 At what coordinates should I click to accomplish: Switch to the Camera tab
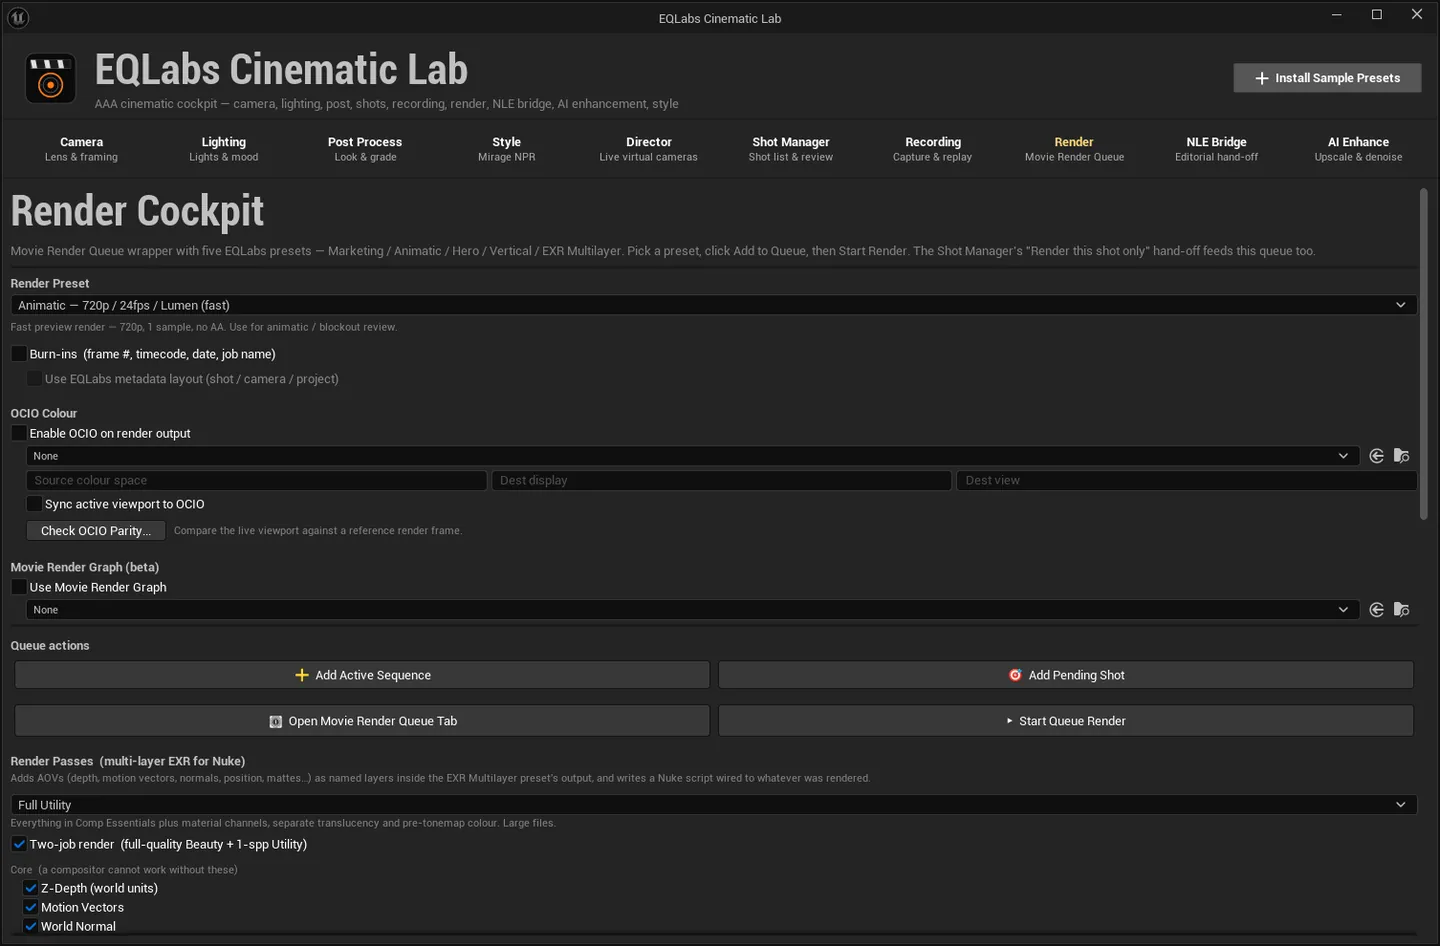81,149
